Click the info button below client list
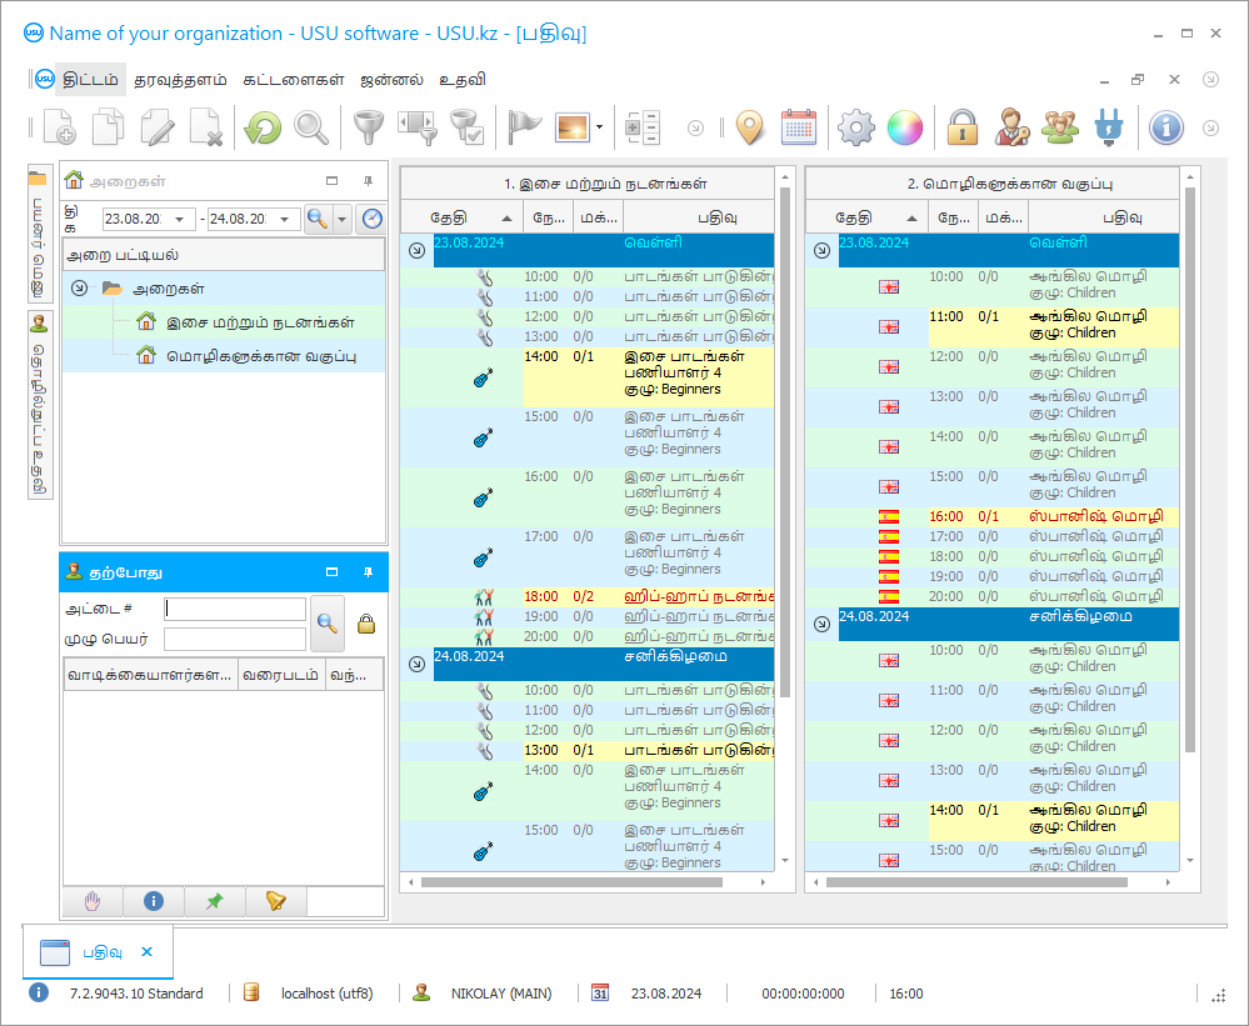Viewport: 1249px width, 1026px height. (x=153, y=901)
